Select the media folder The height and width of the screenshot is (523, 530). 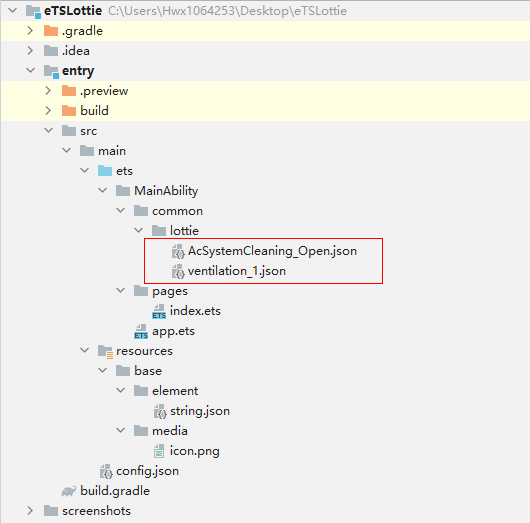click(170, 431)
